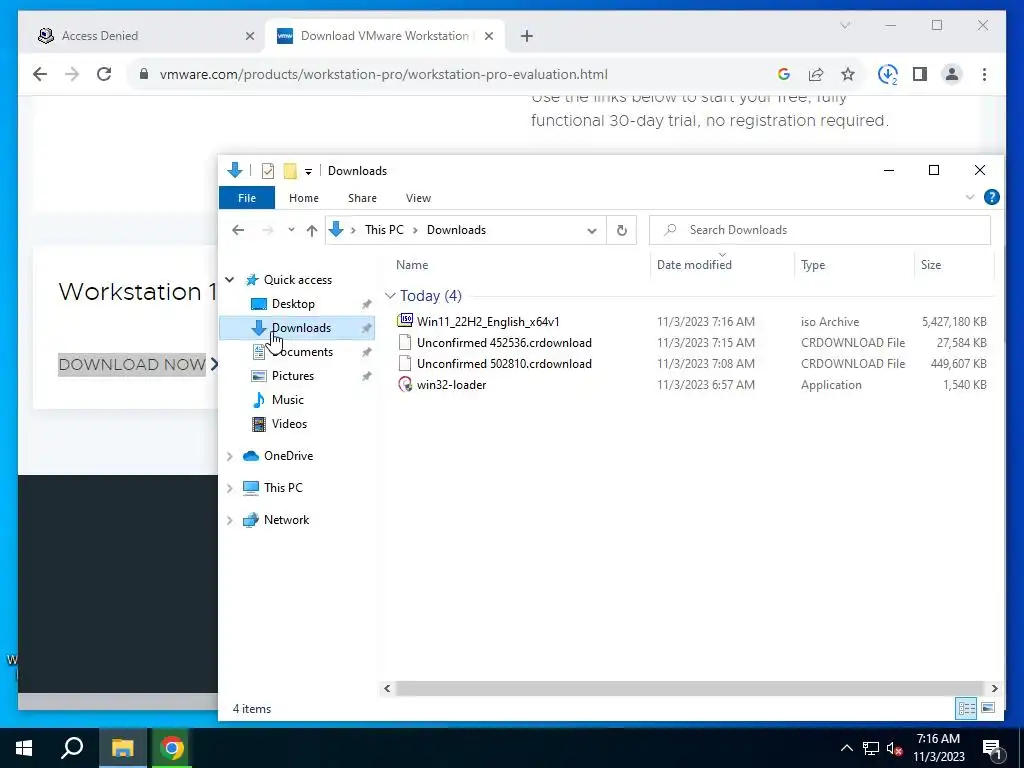This screenshot has height=768, width=1024.
Task: Open the File ribbon tab
Action: (247, 198)
